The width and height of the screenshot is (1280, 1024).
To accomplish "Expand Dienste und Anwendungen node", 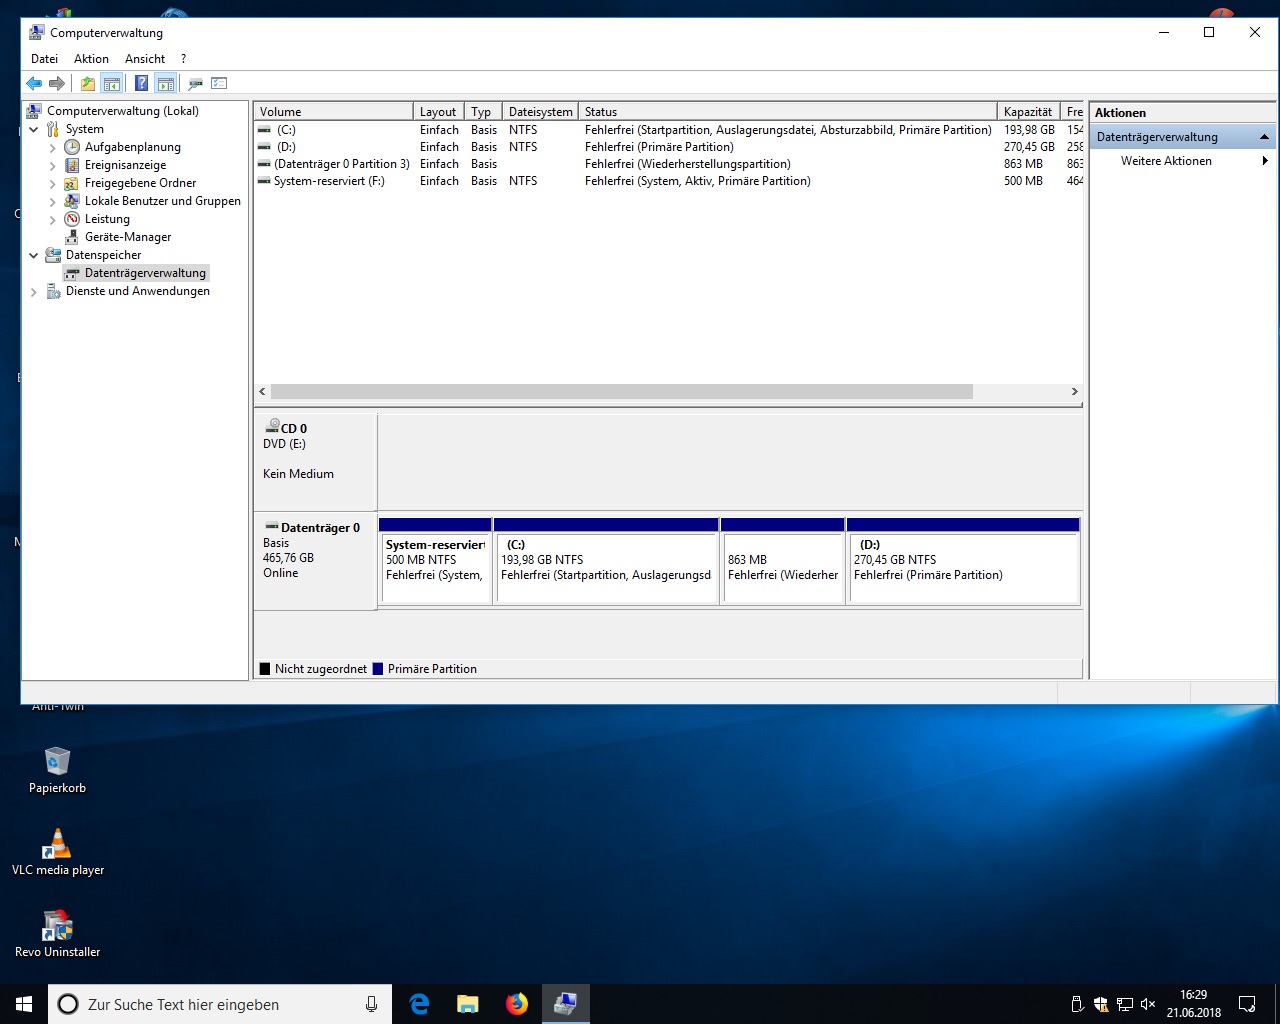I will click(x=34, y=292).
